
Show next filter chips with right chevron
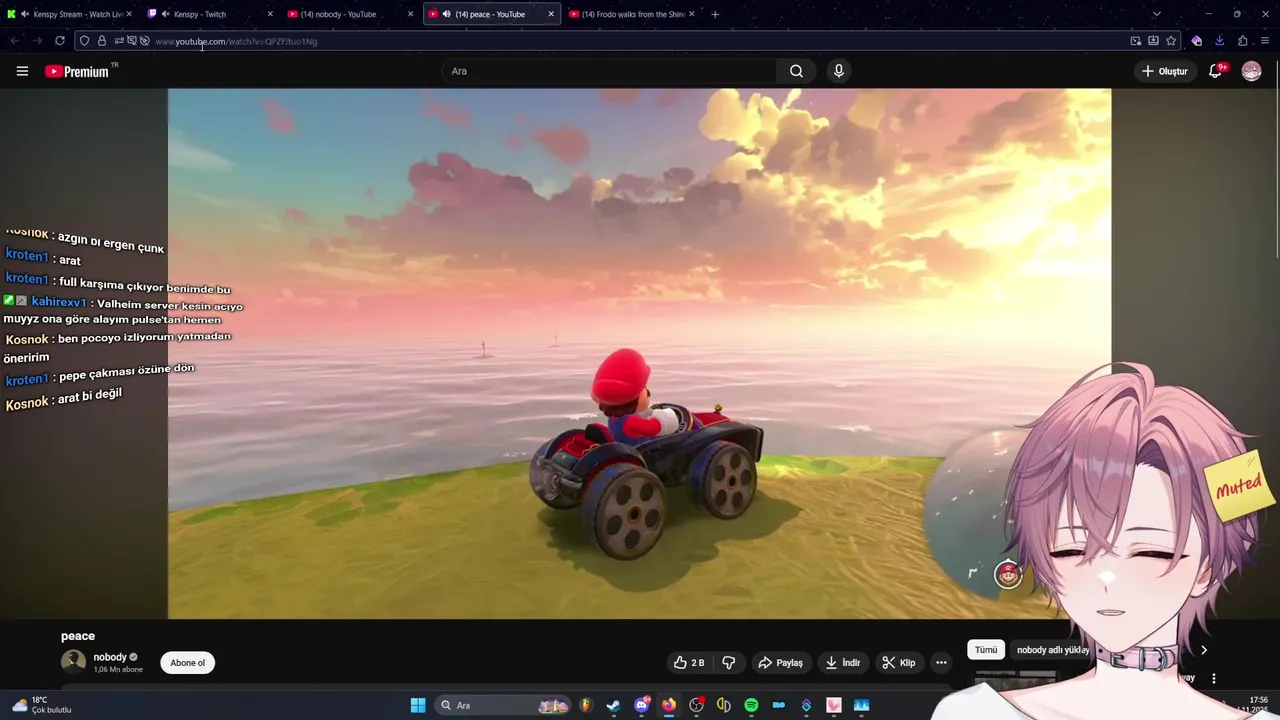pos(1204,650)
